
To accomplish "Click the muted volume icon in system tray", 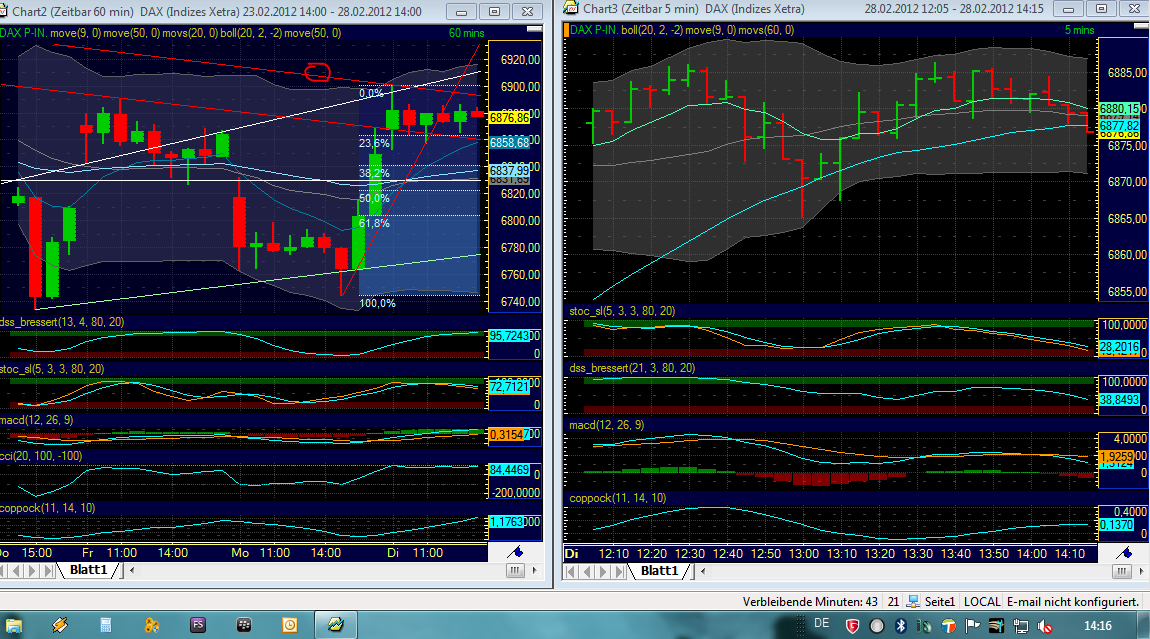I will pos(1043,624).
